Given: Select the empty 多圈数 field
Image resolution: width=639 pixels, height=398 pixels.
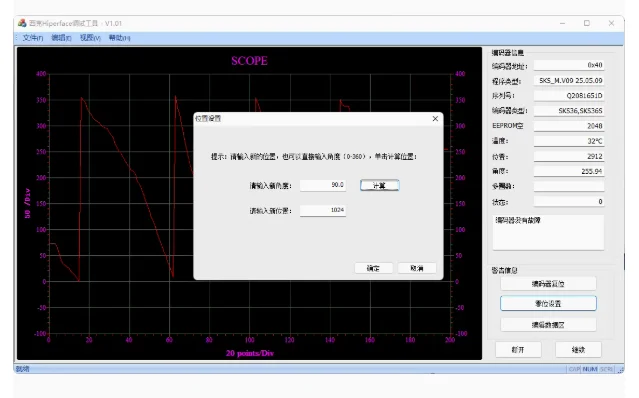Looking at the screenshot, I should 569,187.
